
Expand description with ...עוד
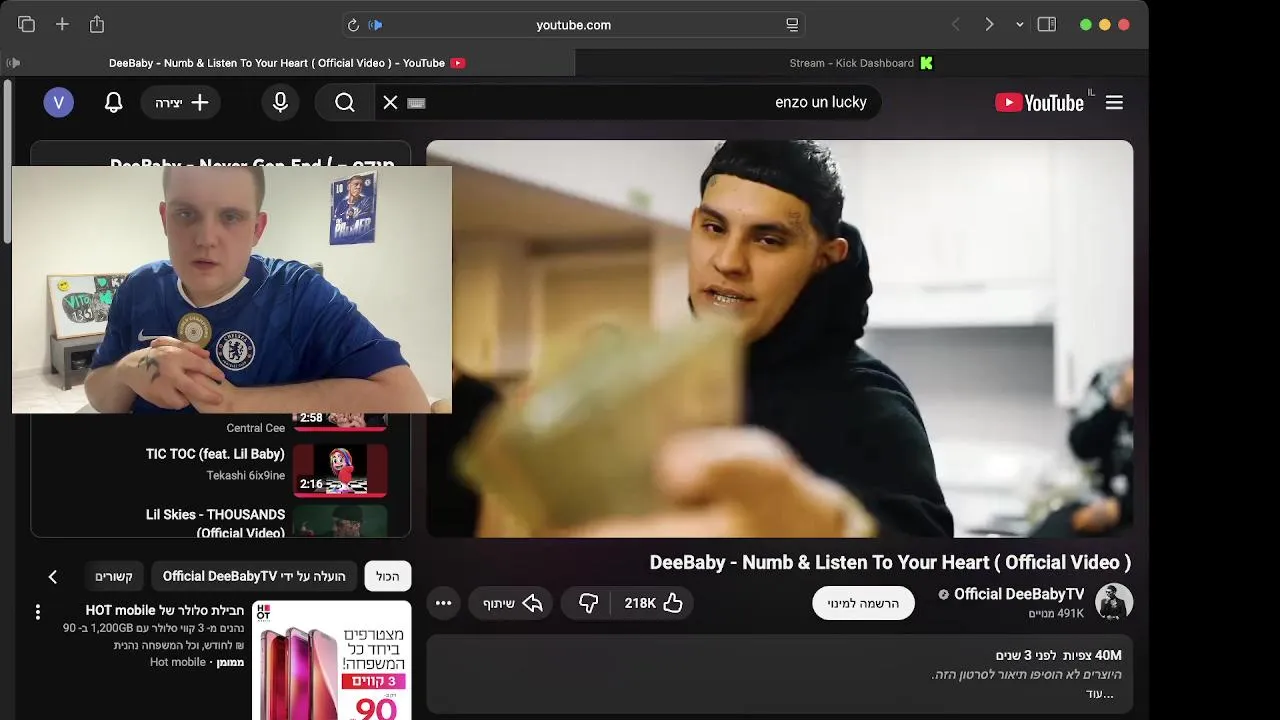(x=1100, y=694)
